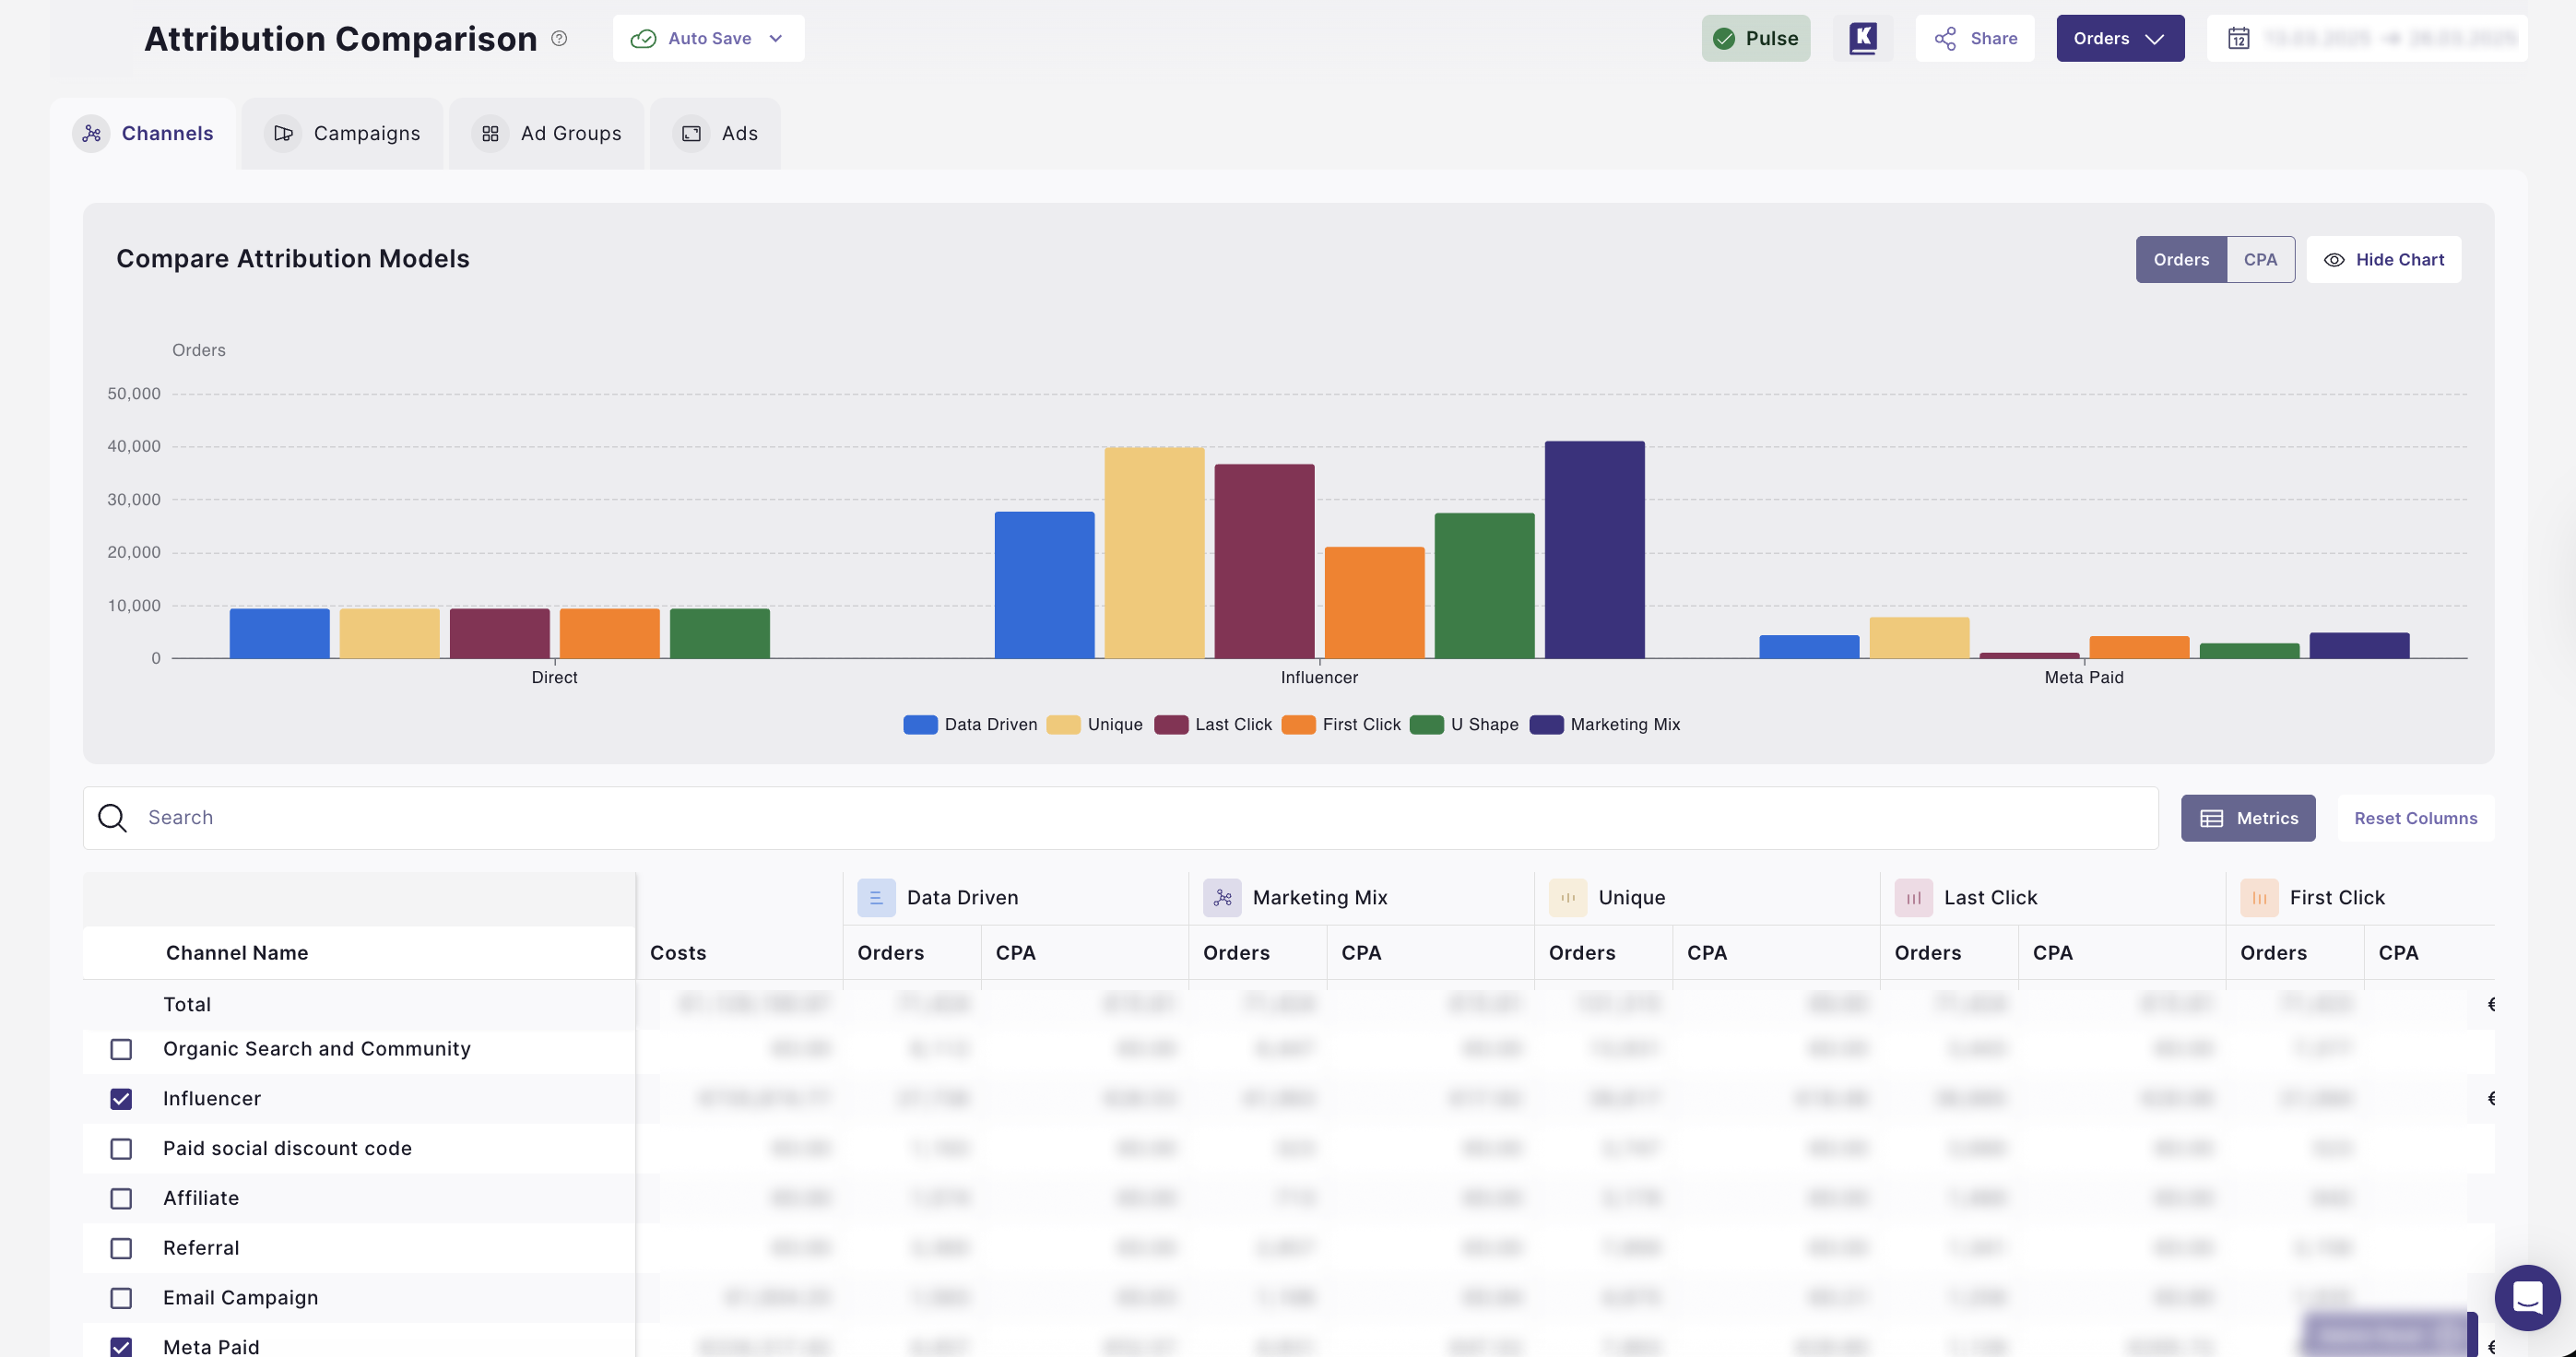This screenshot has height=1357, width=2576.
Task: Switch to the Campaigns tab
Action: point(343,133)
